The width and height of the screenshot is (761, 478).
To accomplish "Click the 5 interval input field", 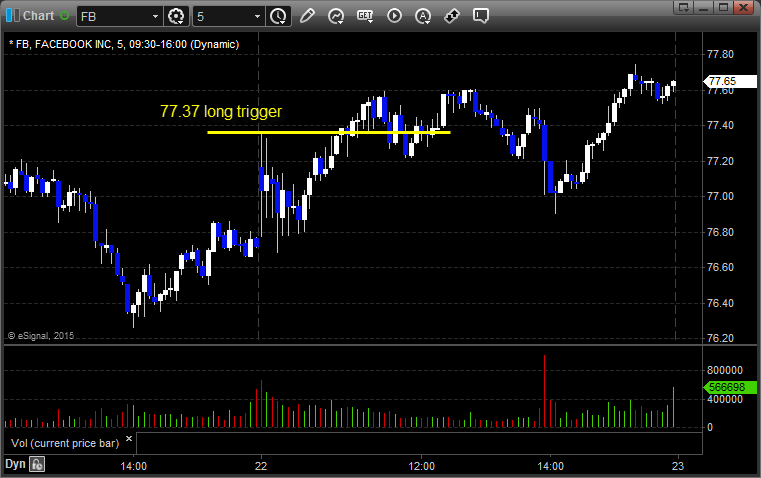I will (x=223, y=16).
